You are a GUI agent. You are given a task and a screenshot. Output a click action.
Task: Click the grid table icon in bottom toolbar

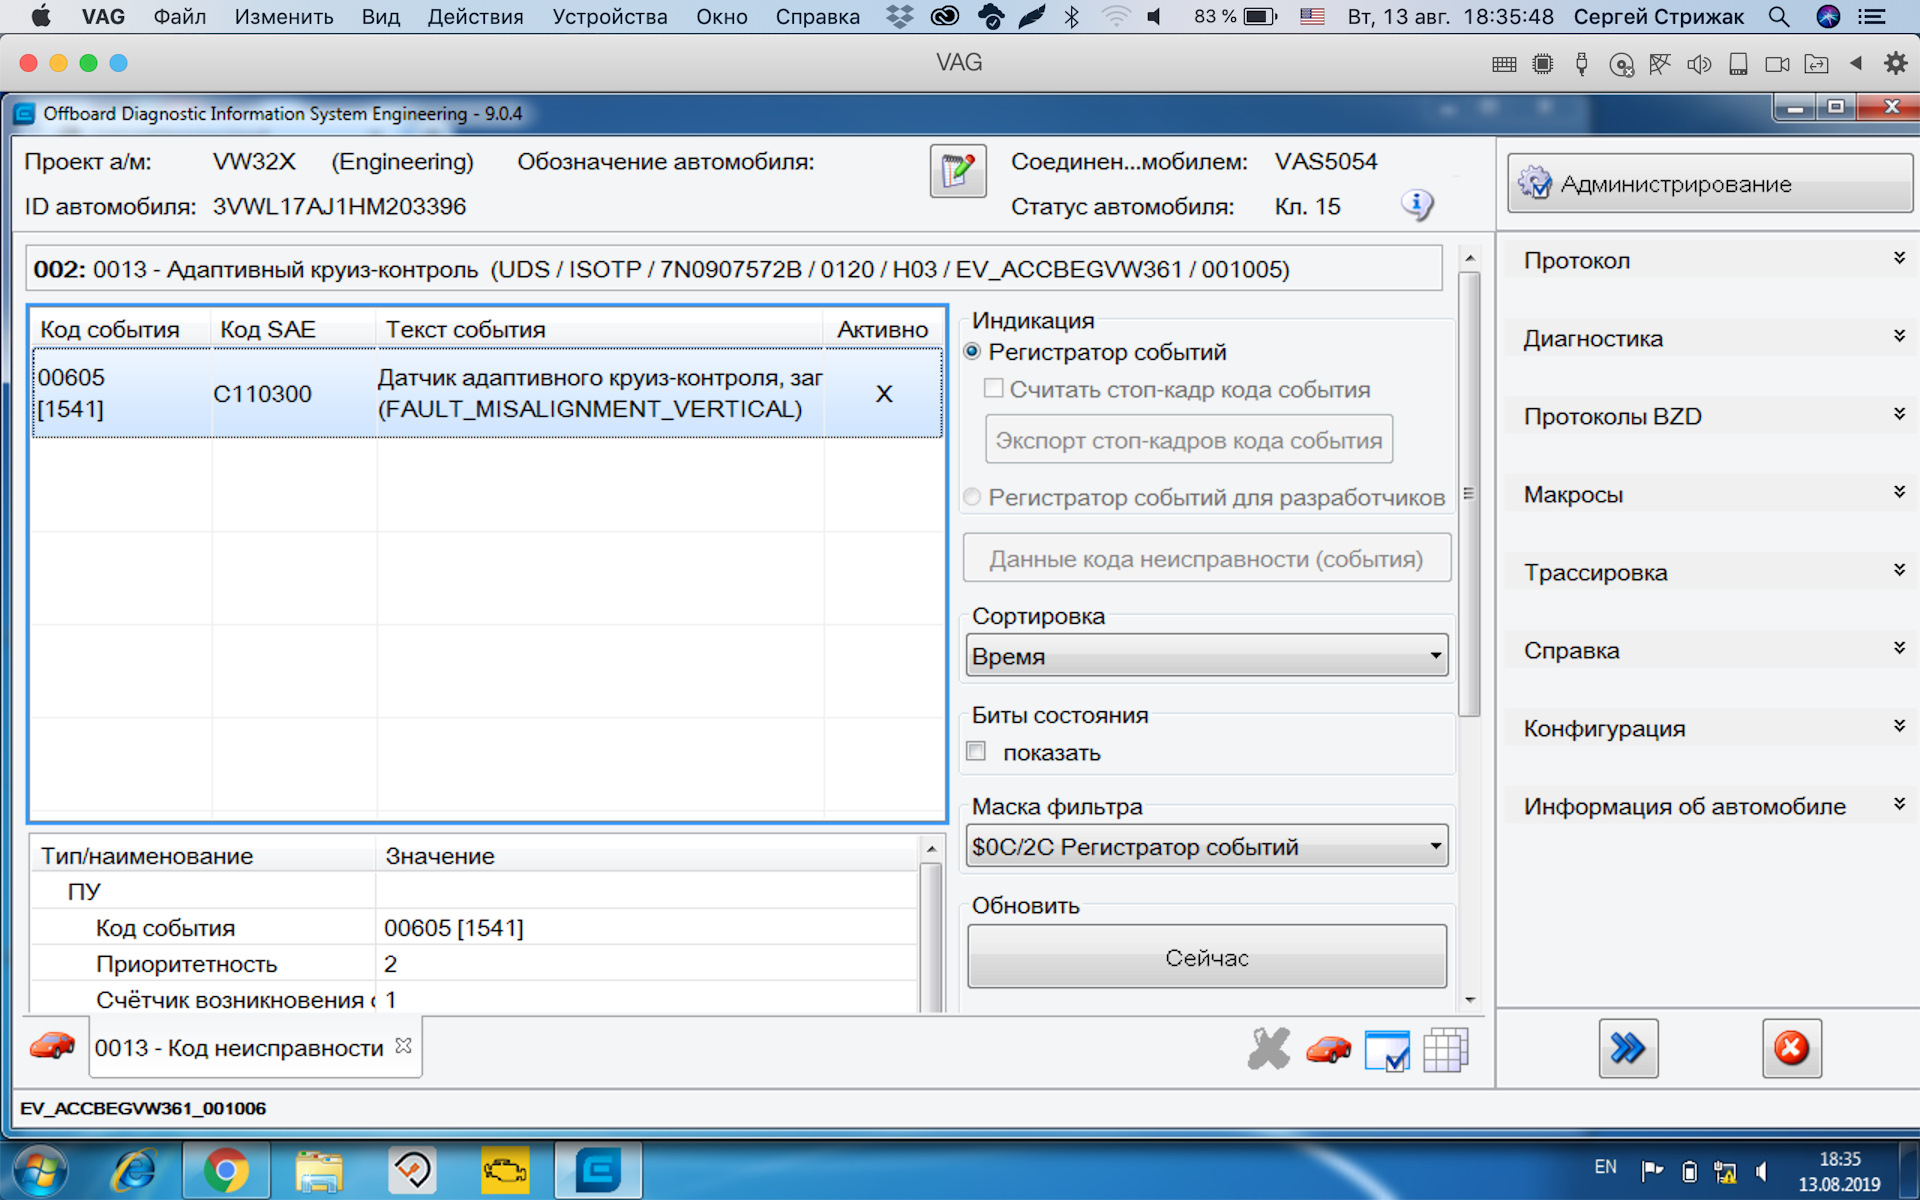pos(1445,1050)
